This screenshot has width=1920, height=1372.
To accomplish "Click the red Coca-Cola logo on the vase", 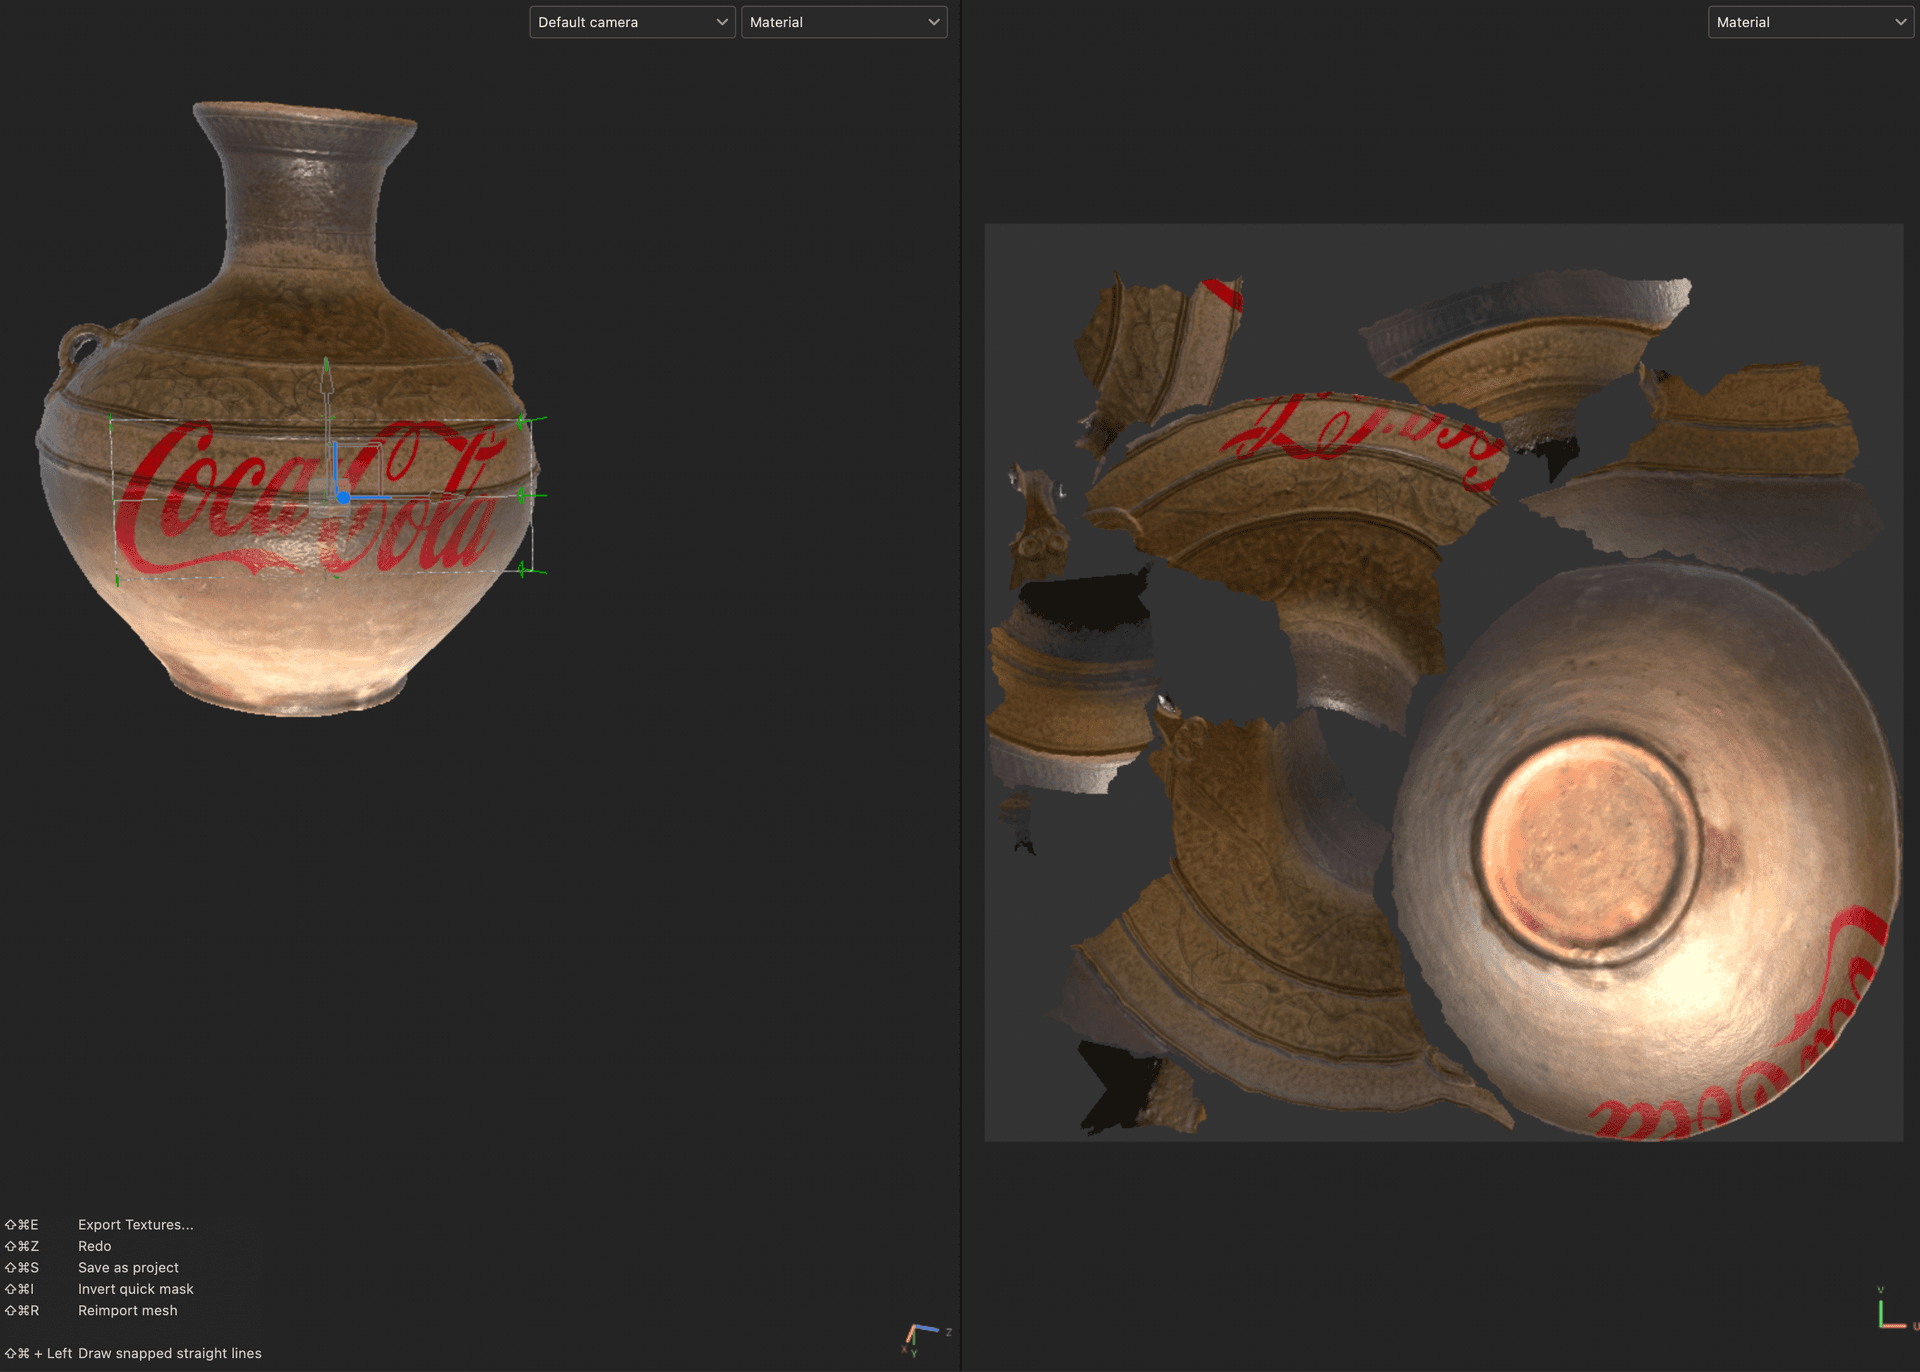I will click(x=312, y=498).
